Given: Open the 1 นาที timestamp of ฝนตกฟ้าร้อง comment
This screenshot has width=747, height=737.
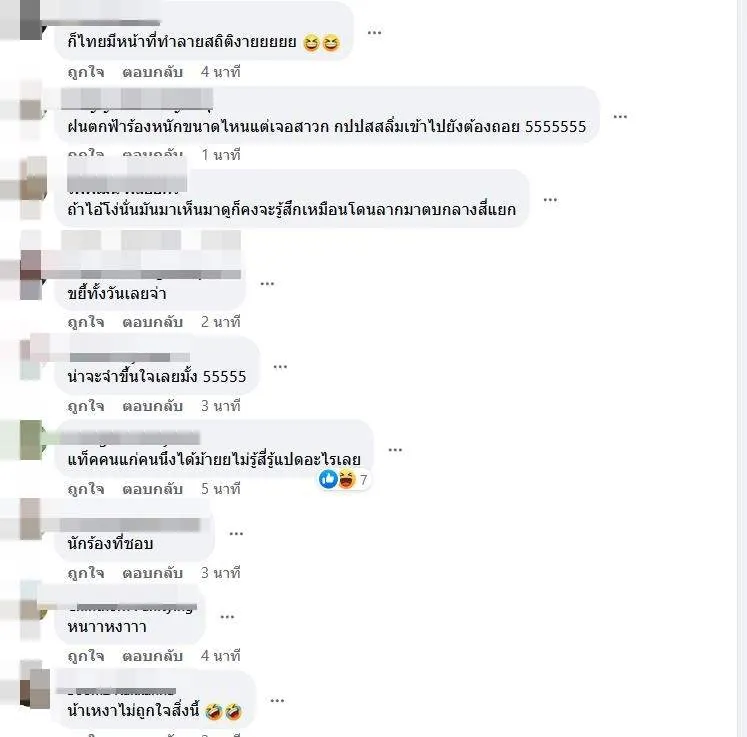Looking at the screenshot, I should [x=221, y=155].
